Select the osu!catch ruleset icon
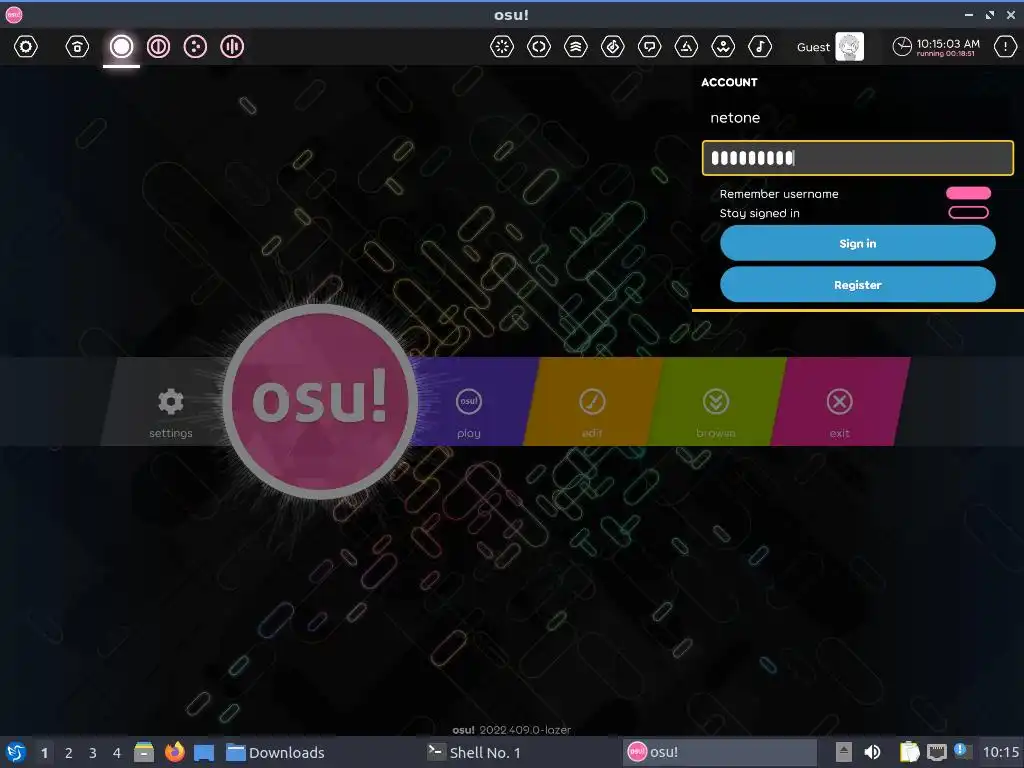The image size is (1024, 768). click(195, 46)
